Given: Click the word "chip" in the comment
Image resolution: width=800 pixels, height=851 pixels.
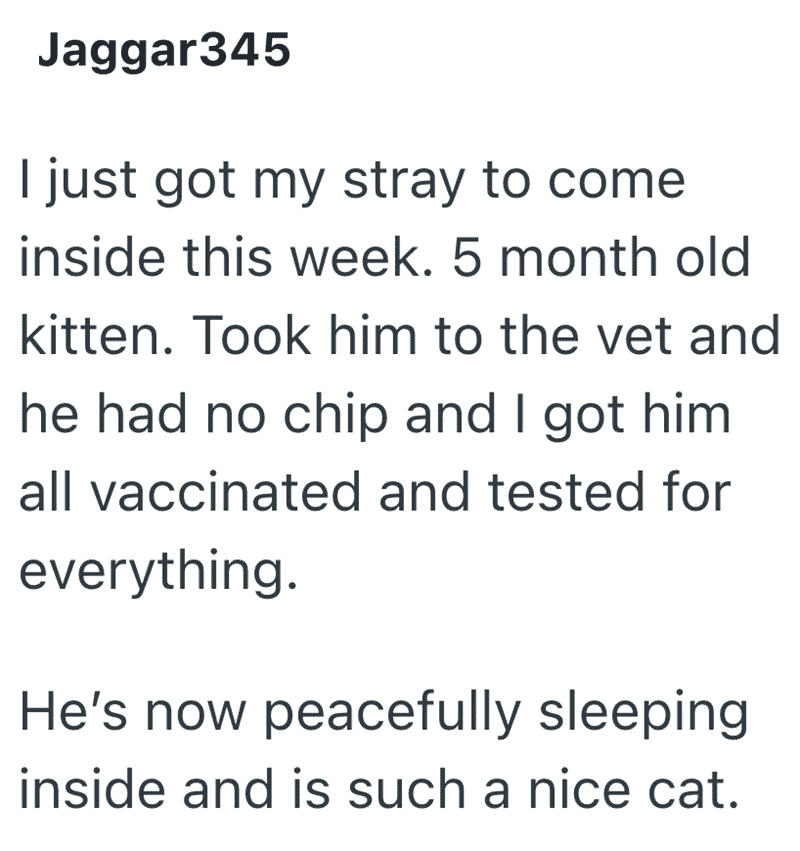Looking at the screenshot, I should pyautogui.click(x=332, y=413).
